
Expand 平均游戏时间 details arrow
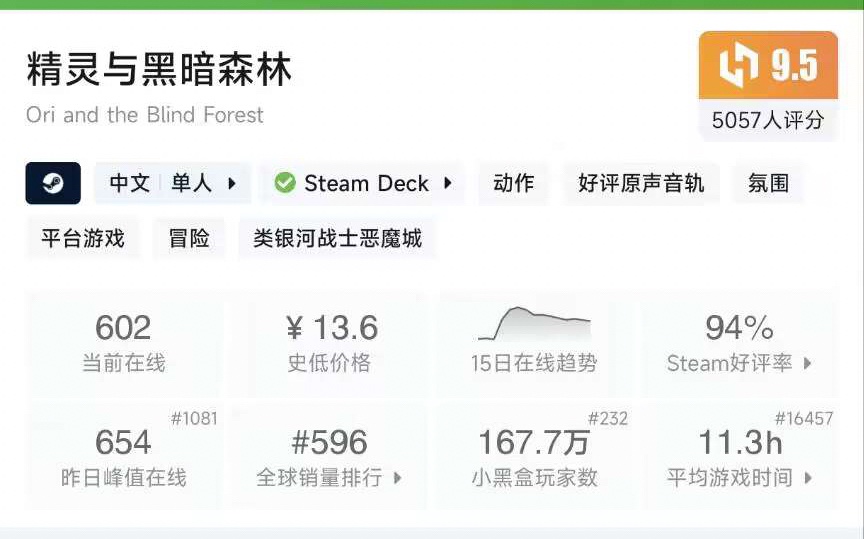tap(808, 478)
